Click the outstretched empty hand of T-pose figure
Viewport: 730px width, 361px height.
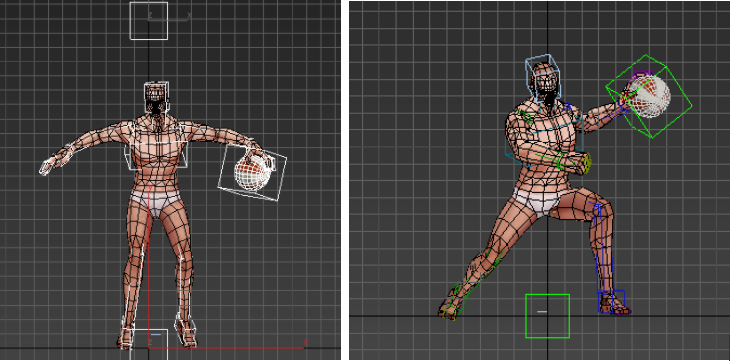52,162
